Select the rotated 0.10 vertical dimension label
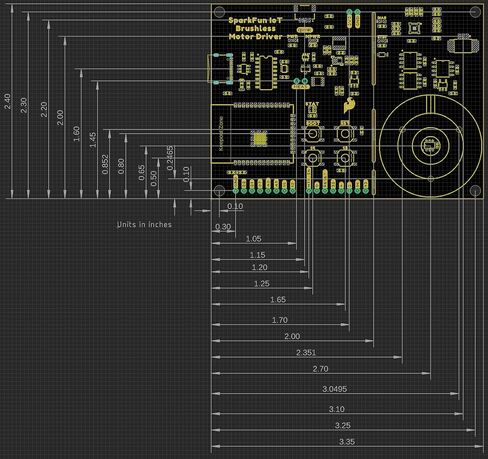Viewport: 488px width, 459px height. coord(186,174)
